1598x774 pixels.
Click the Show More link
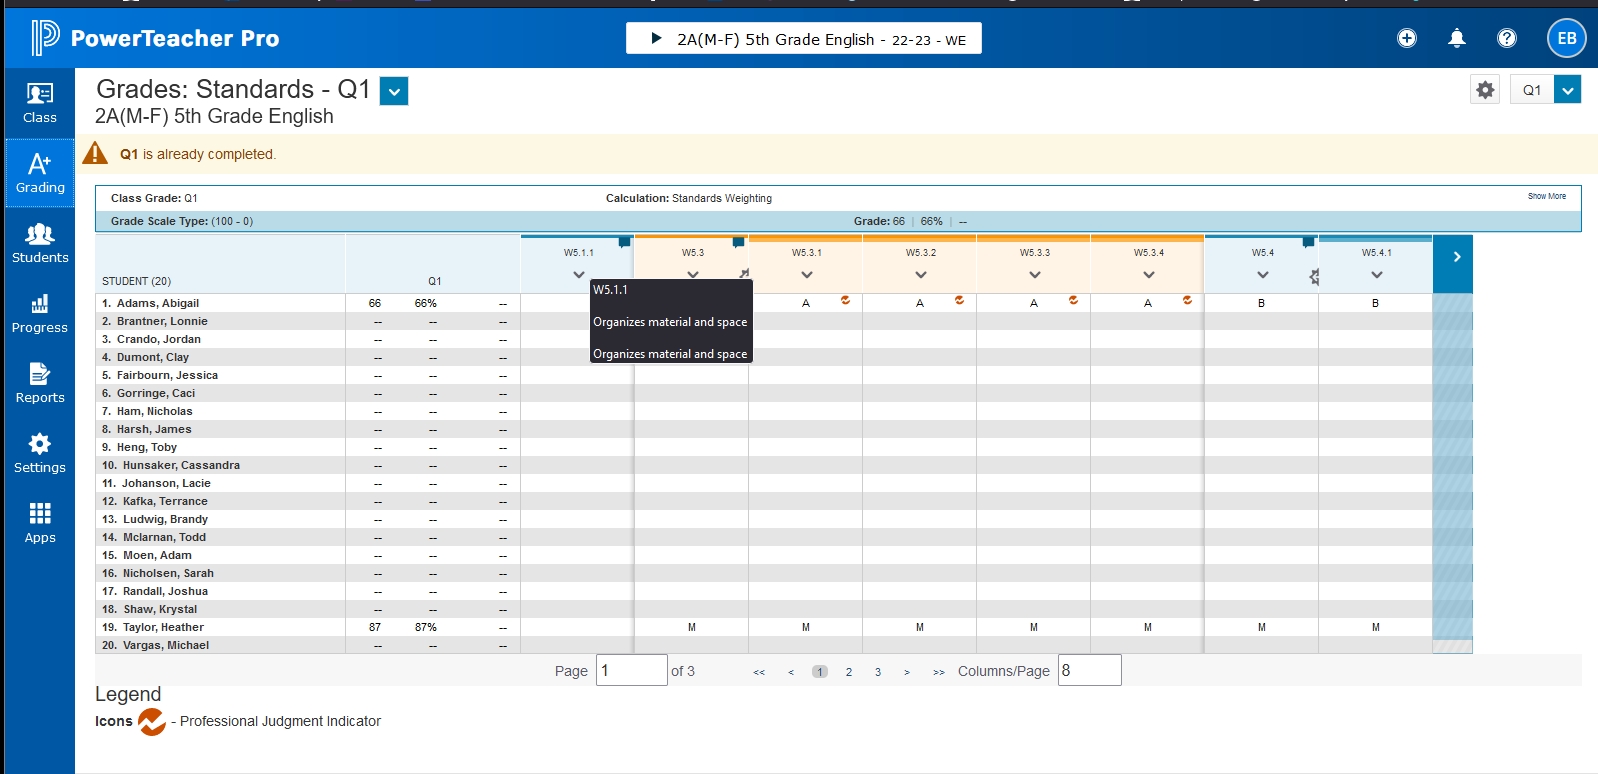[1546, 196]
